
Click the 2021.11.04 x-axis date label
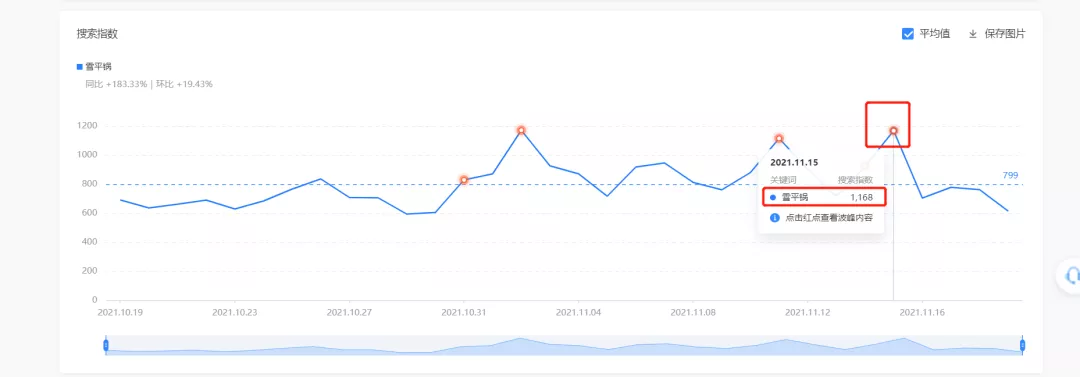point(578,312)
